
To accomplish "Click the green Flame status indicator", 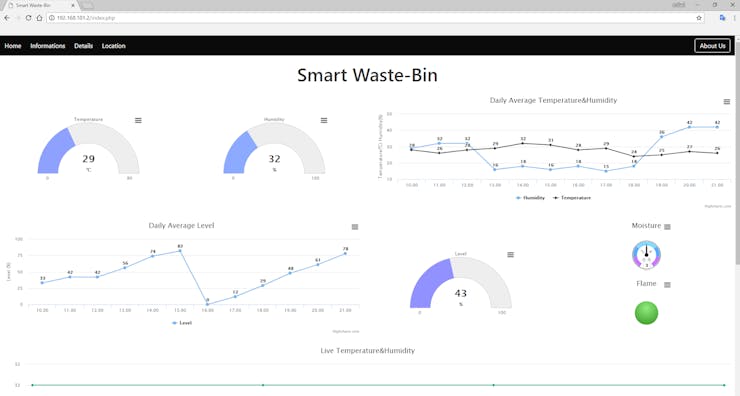I will pyautogui.click(x=646, y=313).
